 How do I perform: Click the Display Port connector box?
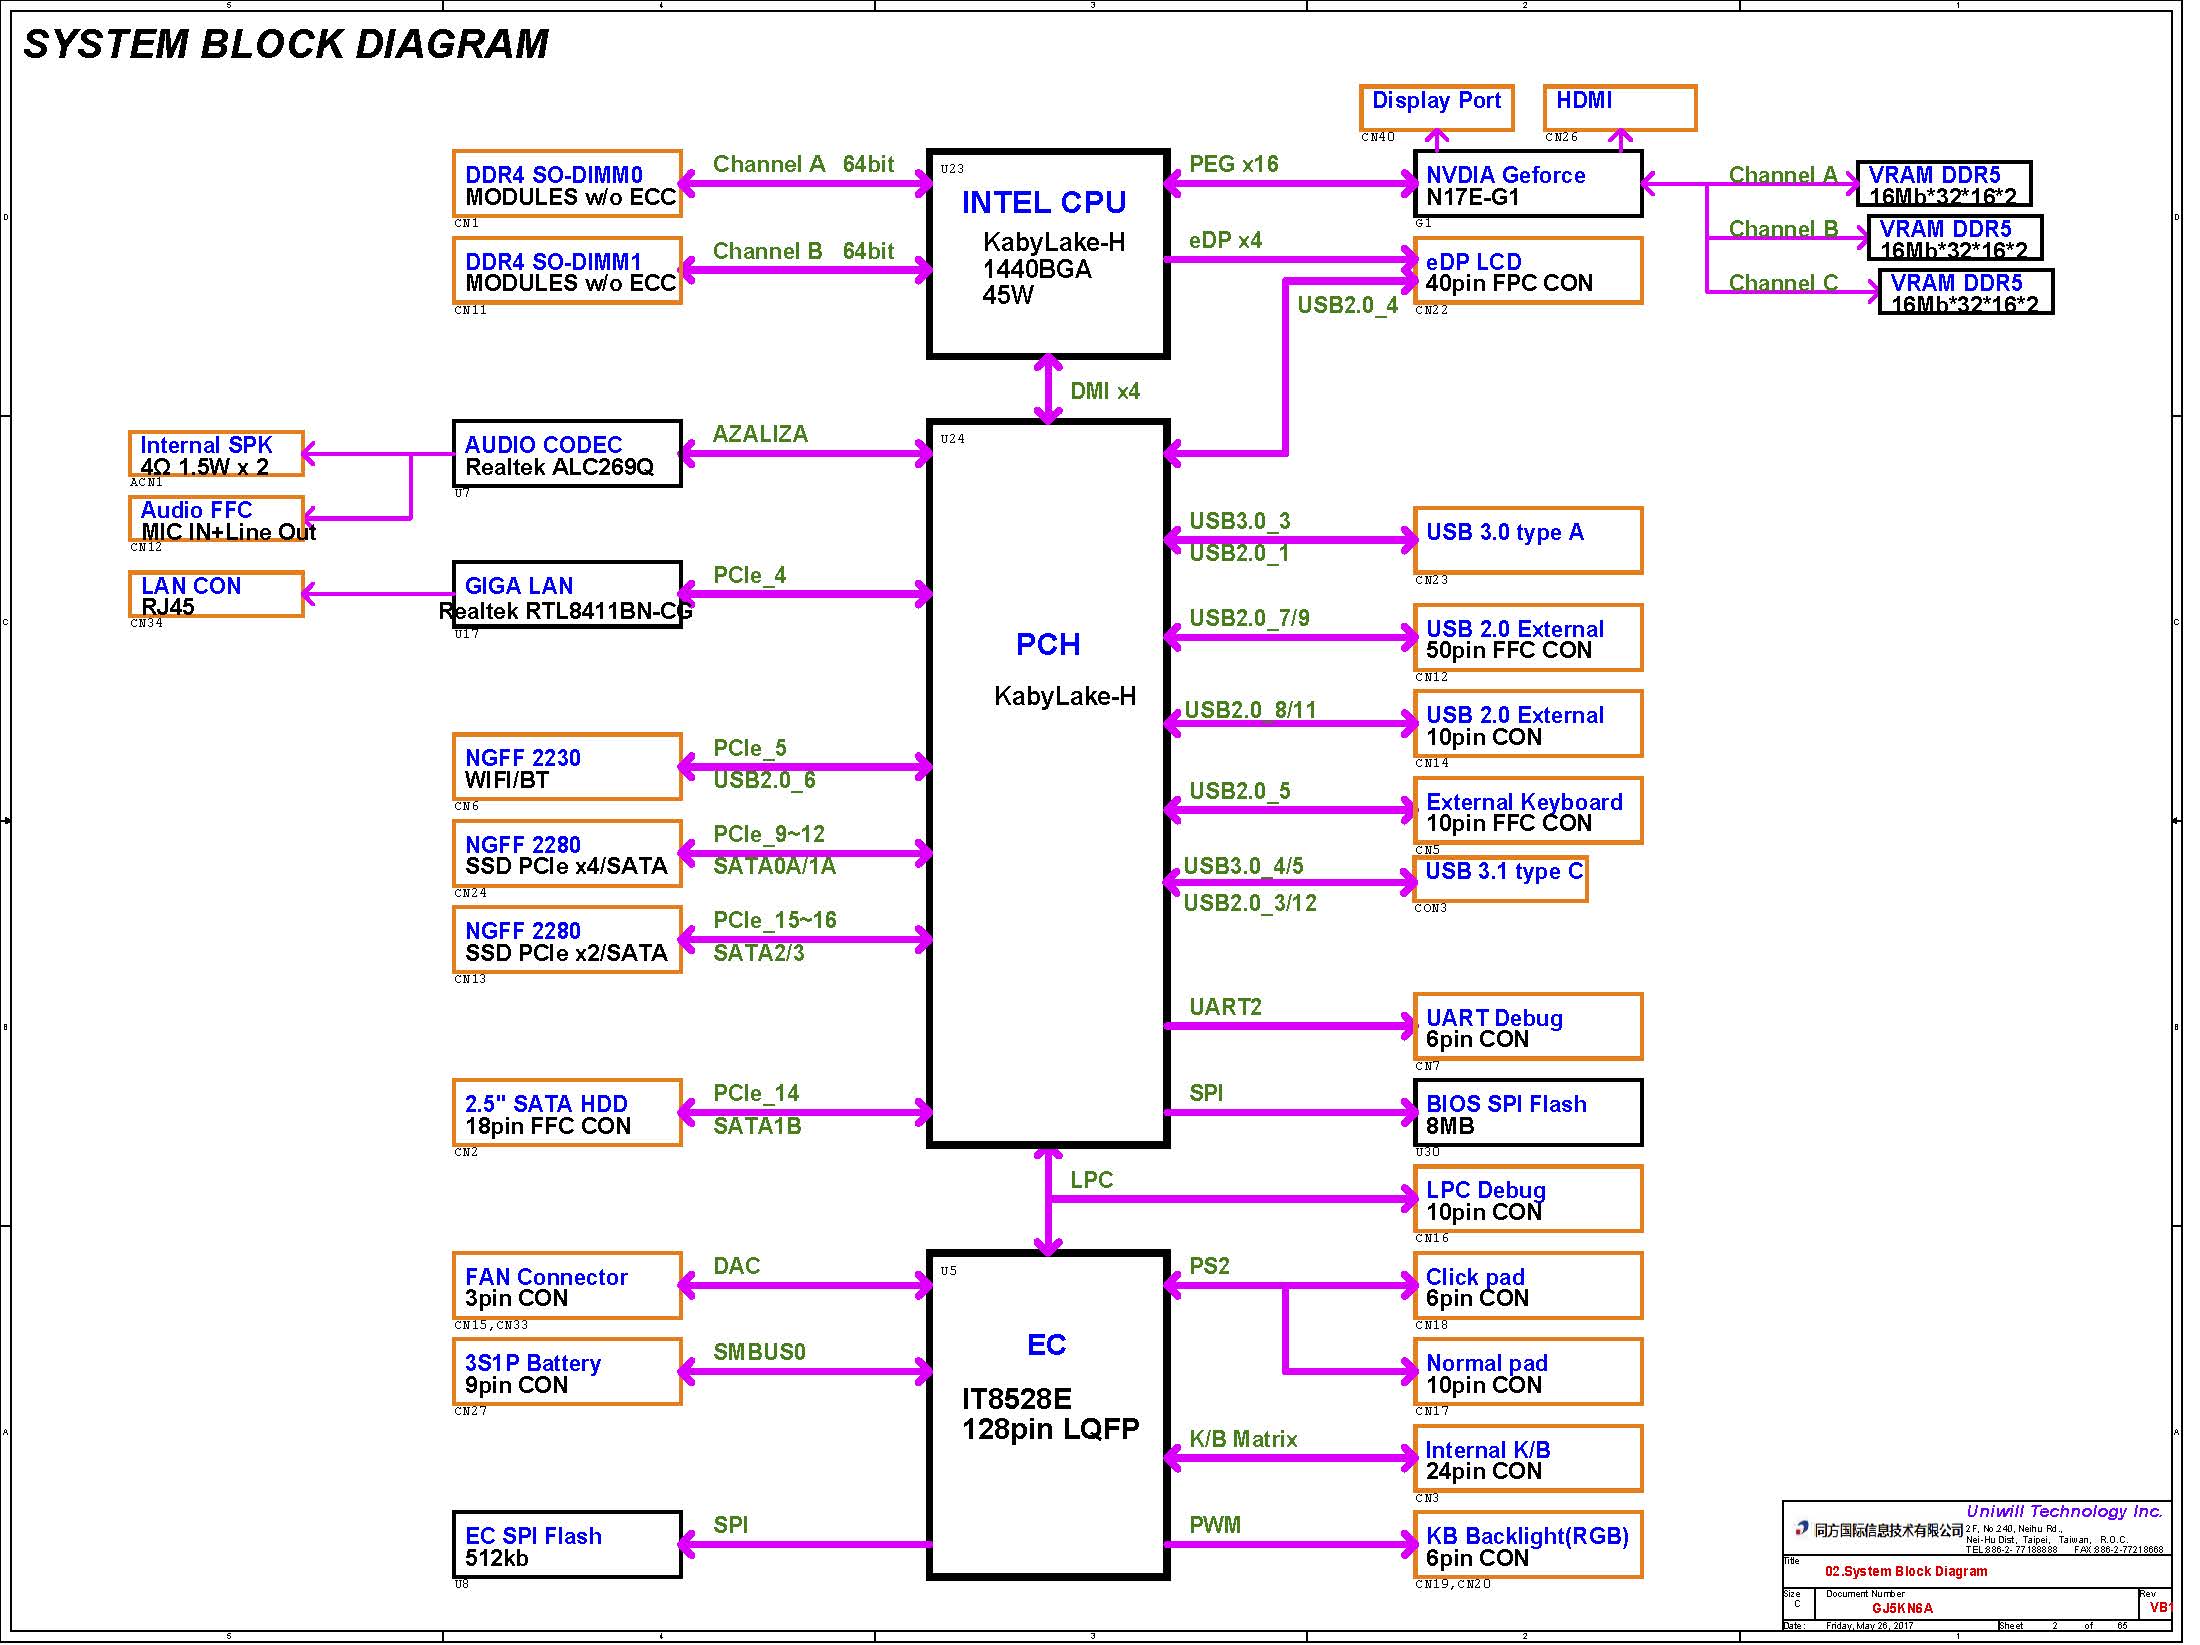pyautogui.click(x=1436, y=107)
